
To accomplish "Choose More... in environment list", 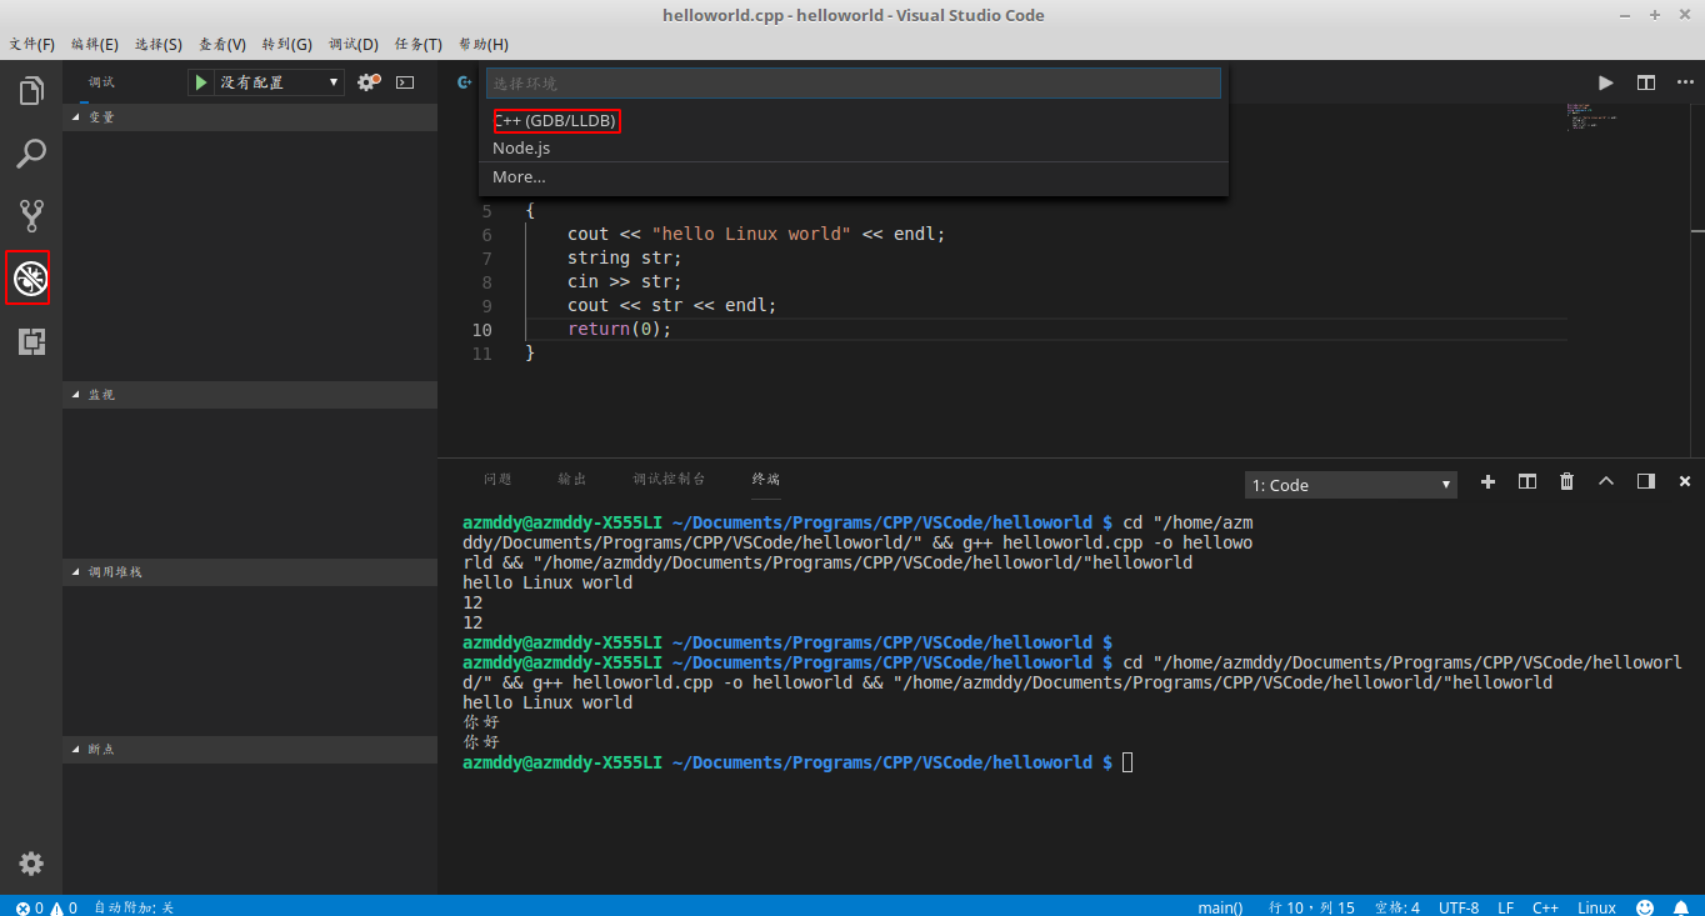I will pos(853,177).
